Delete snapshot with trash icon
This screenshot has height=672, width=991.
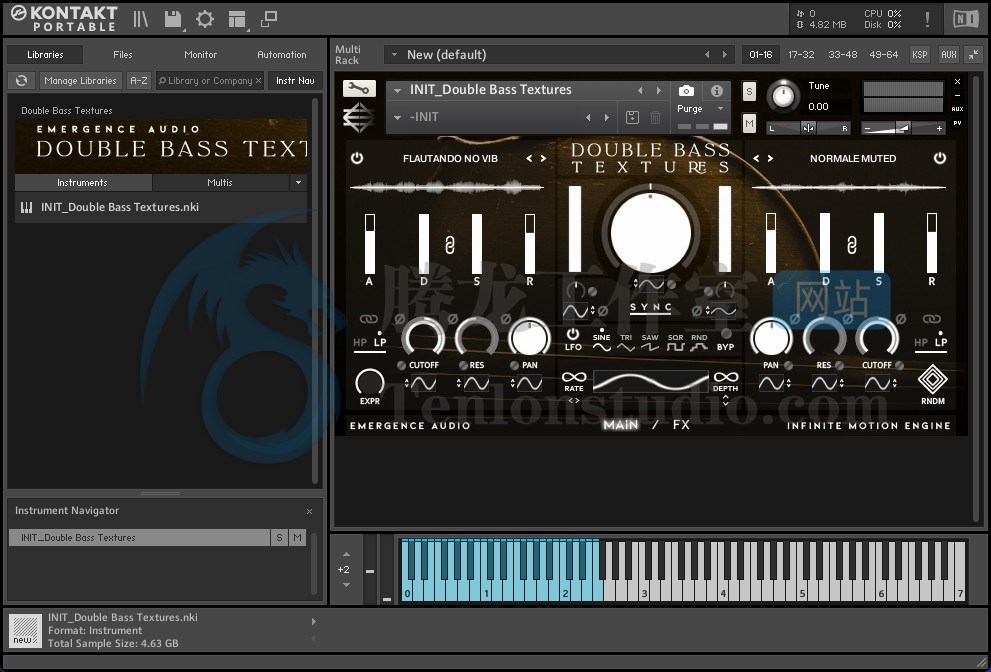[655, 117]
